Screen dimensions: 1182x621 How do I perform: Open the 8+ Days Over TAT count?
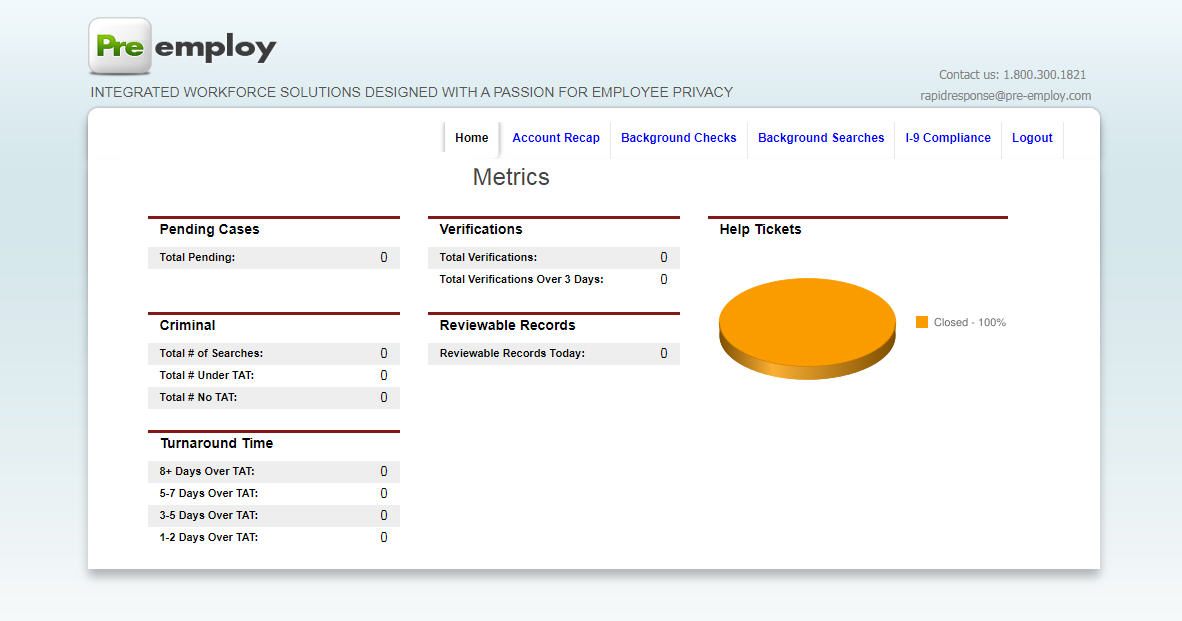[x=383, y=471]
